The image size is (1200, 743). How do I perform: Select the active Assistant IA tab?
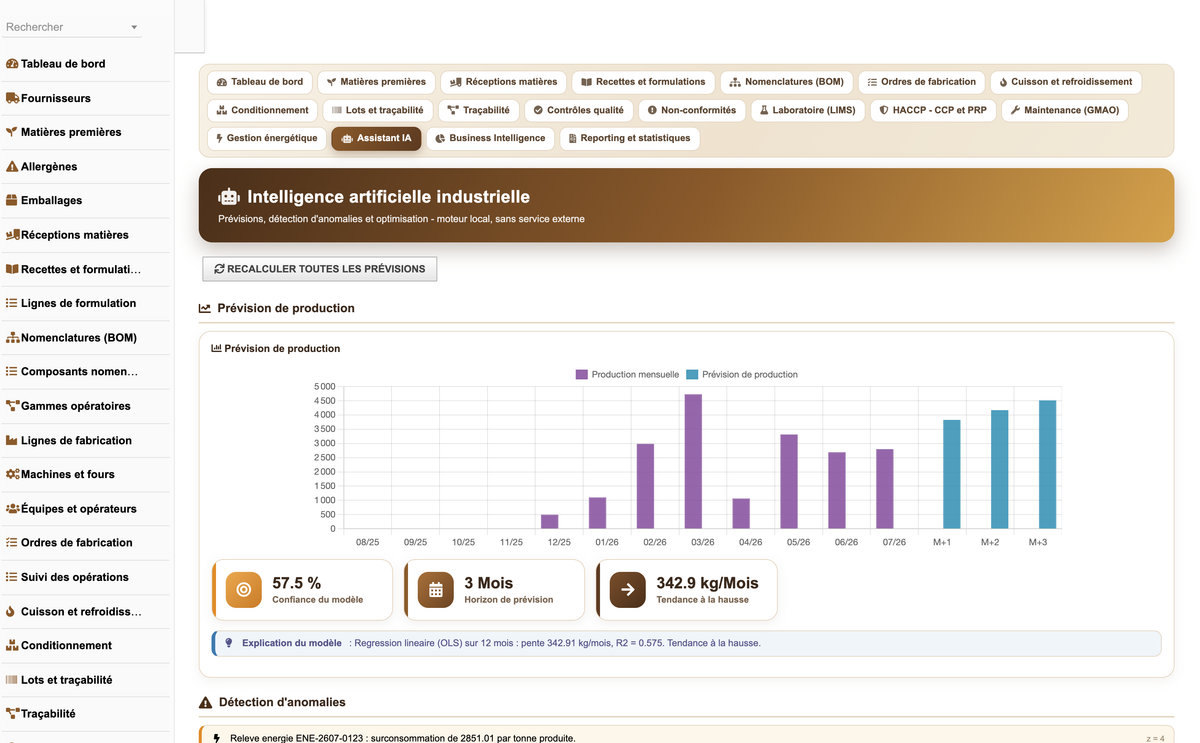coord(376,138)
